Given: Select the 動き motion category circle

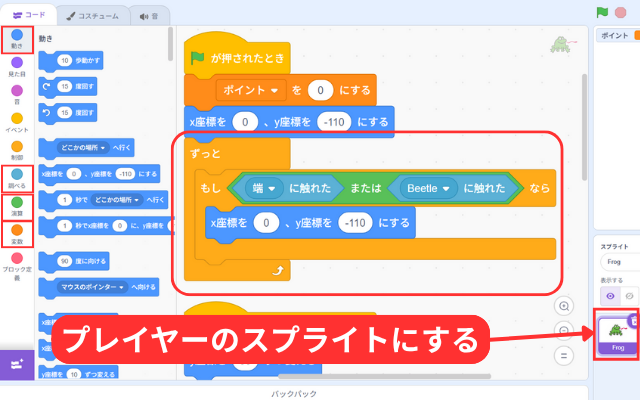Looking at the screenshot, I should pyautogui.click(x=17, y=35).
